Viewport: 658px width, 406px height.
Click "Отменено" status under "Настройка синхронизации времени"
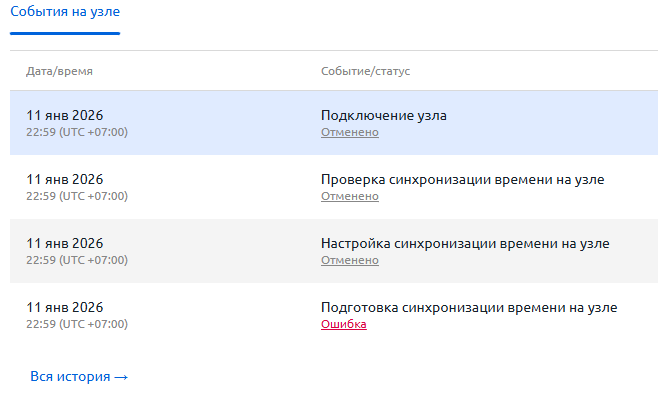pyautogui.click(x=349, y=260)
